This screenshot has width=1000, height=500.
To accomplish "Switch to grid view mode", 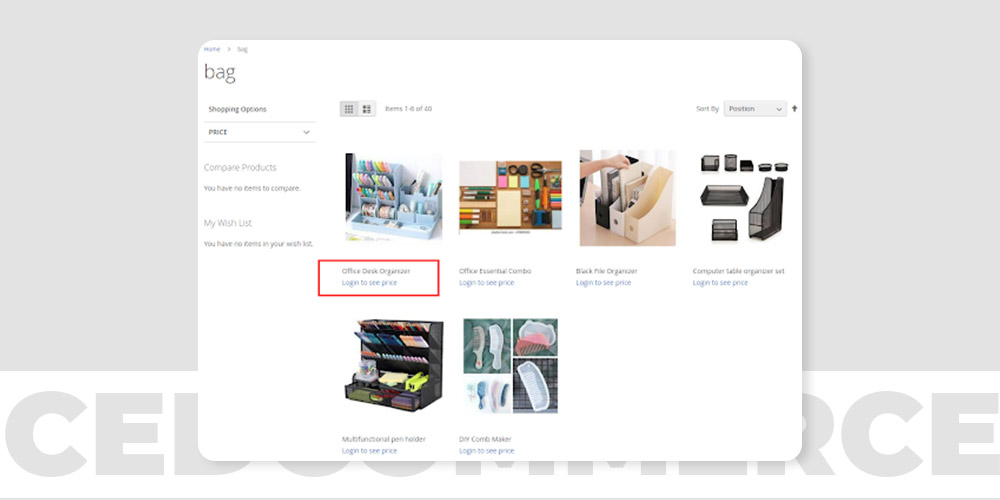I will coord(349,109).
